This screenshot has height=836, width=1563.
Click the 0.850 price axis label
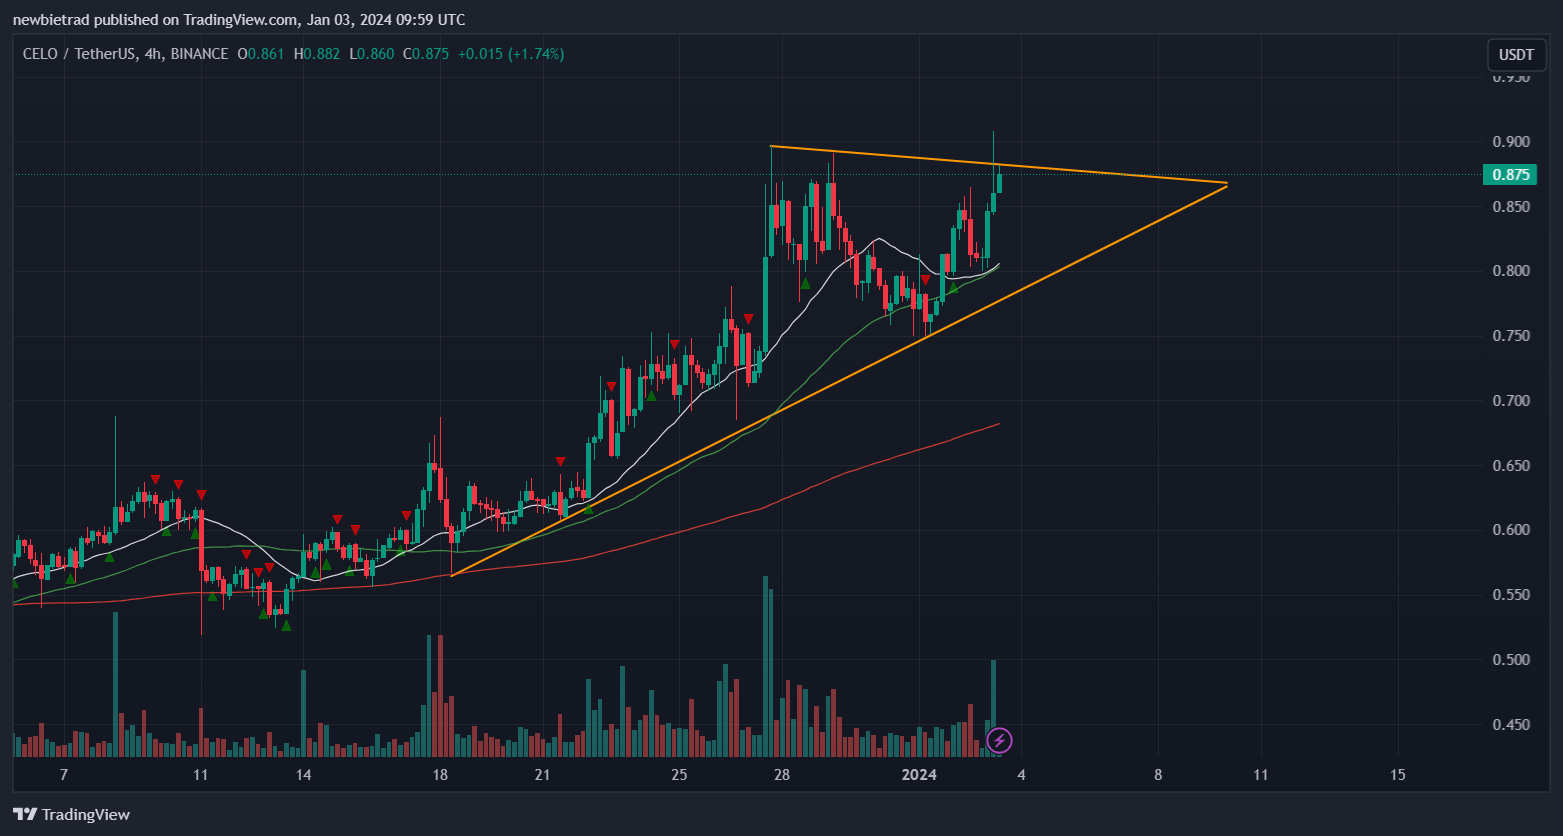click(1511, 207)
